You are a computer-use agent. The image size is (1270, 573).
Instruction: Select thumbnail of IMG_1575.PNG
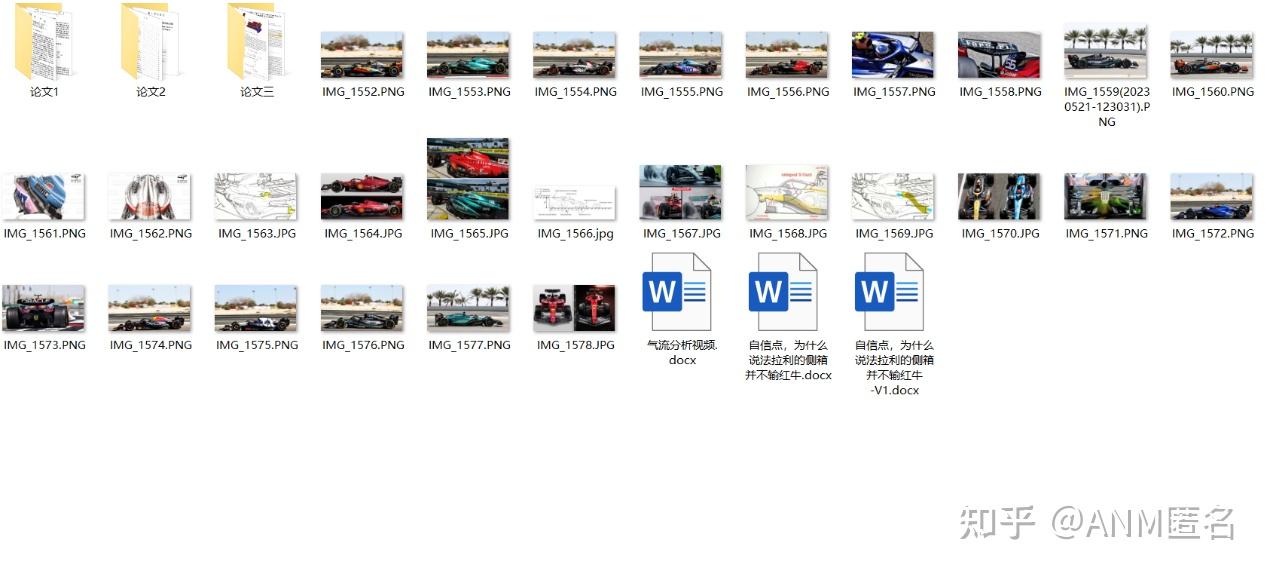tap(256, 308)
